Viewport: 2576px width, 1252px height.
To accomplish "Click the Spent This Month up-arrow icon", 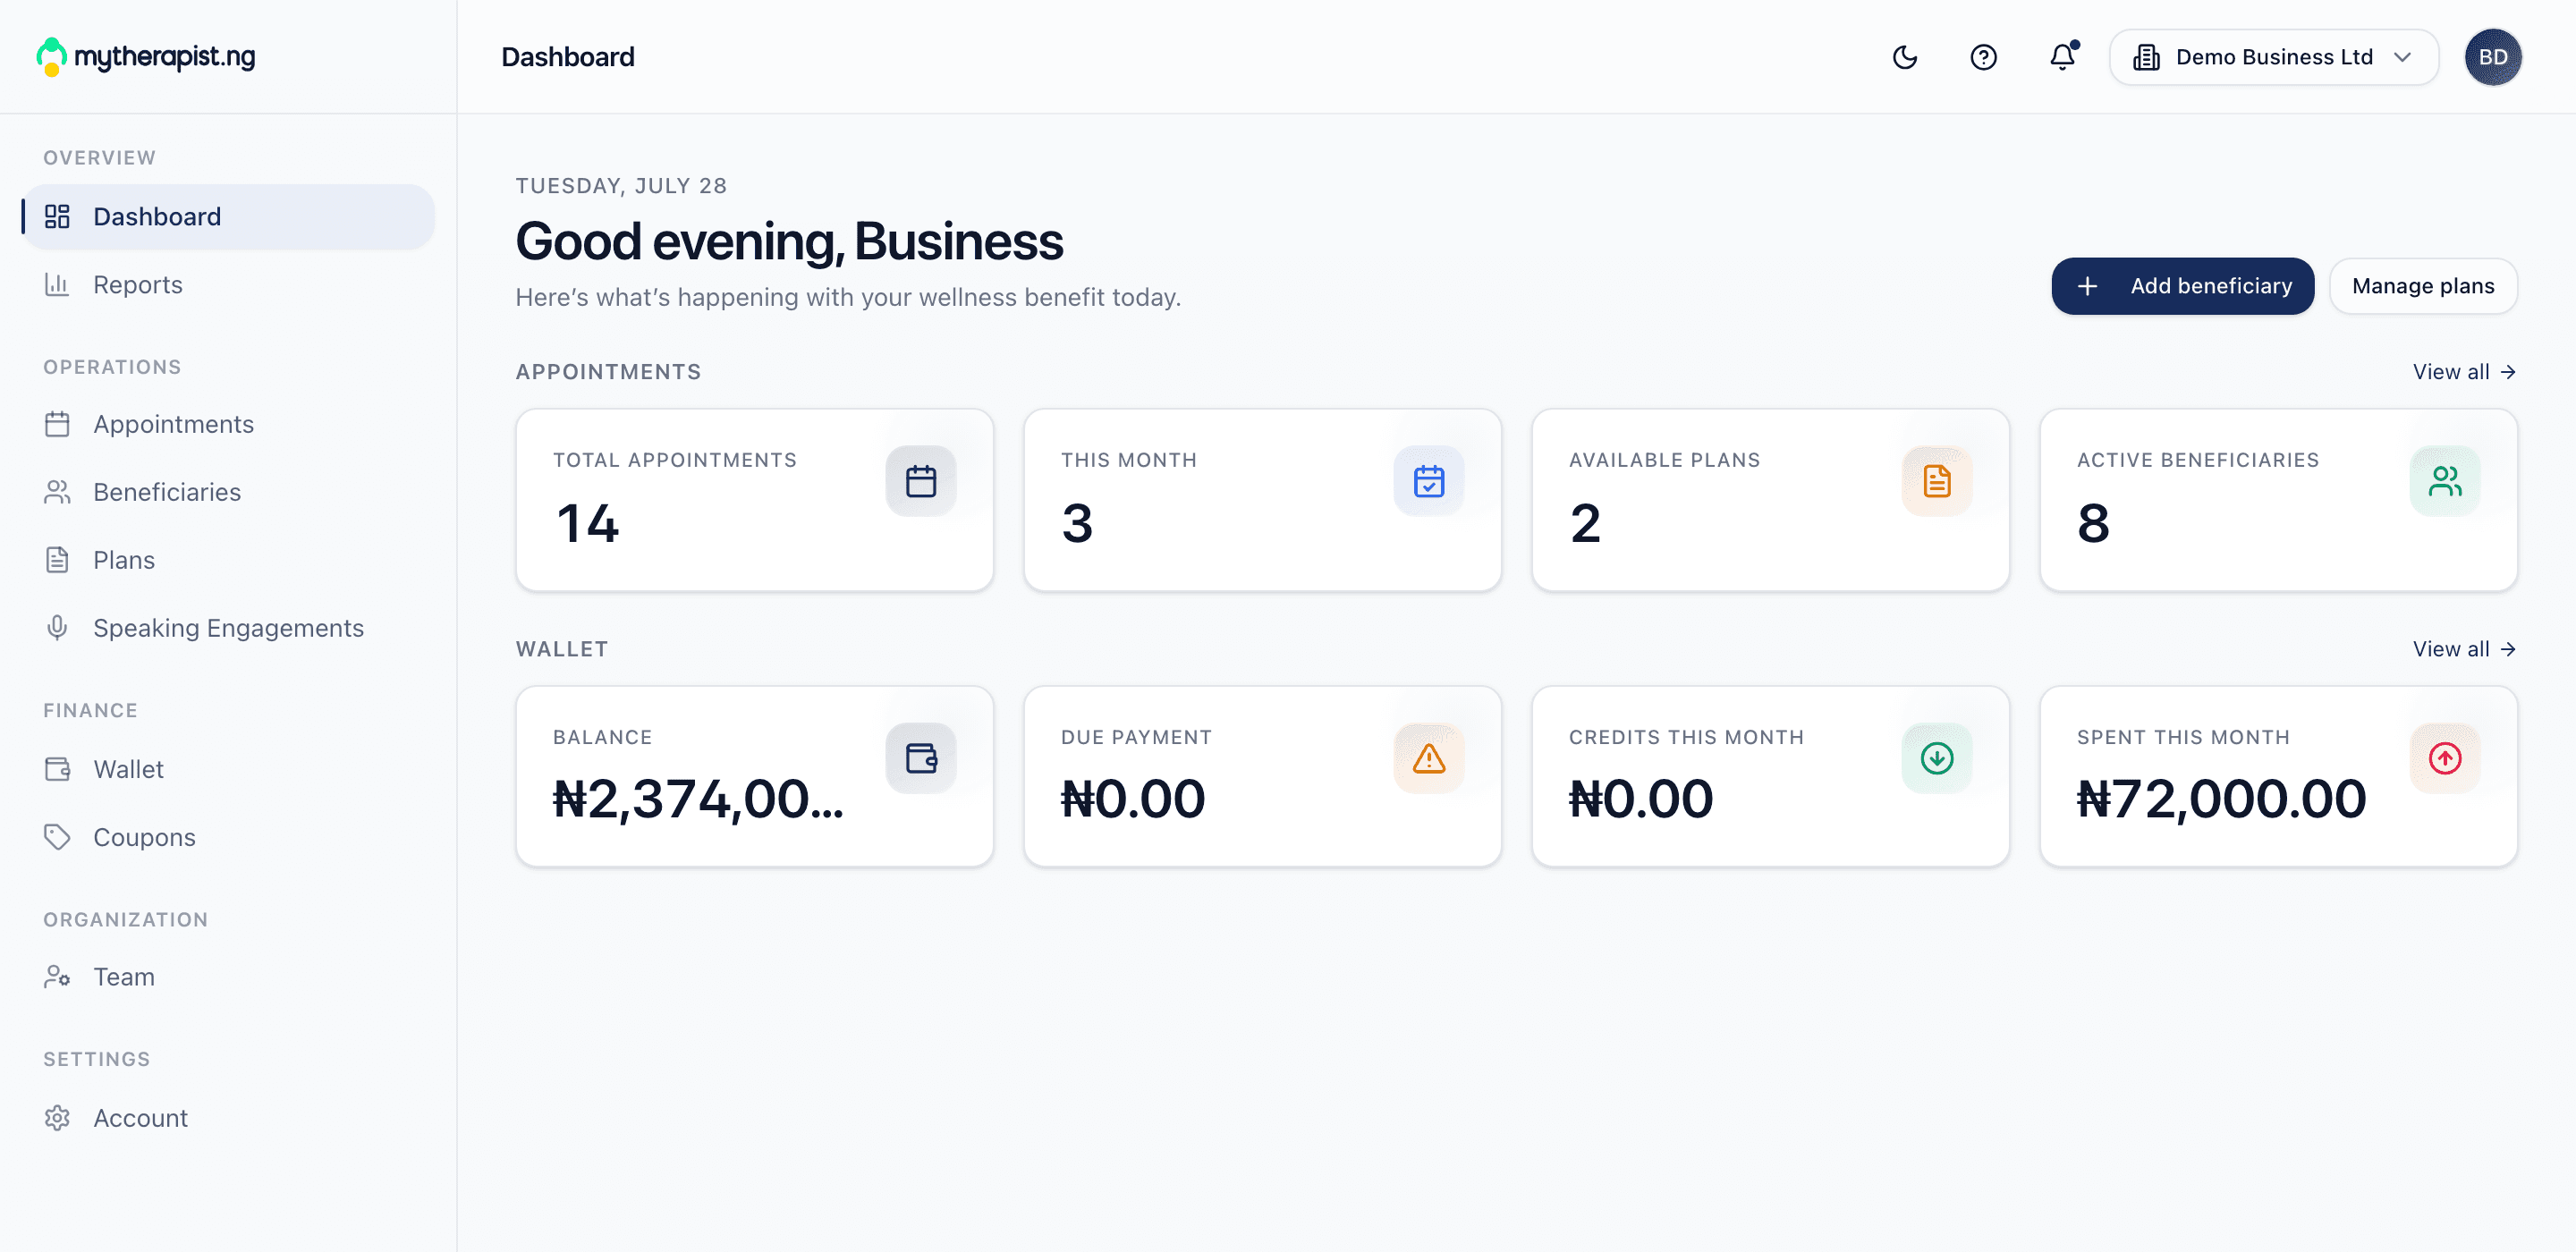I will click(x=2444, y=758).
